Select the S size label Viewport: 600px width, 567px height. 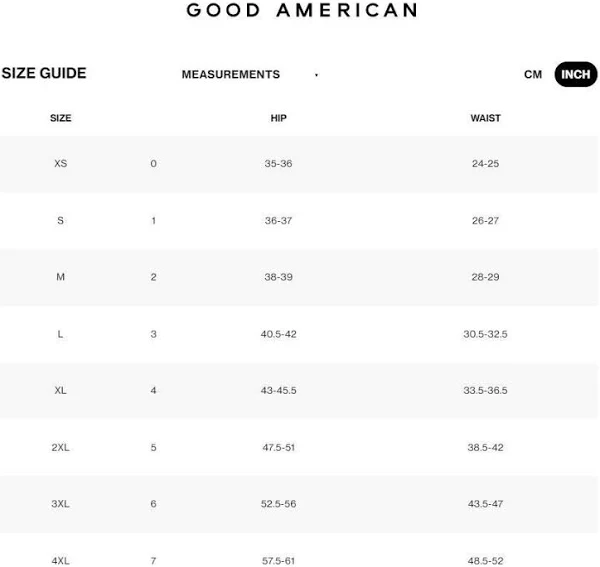(x=61, y=220)
